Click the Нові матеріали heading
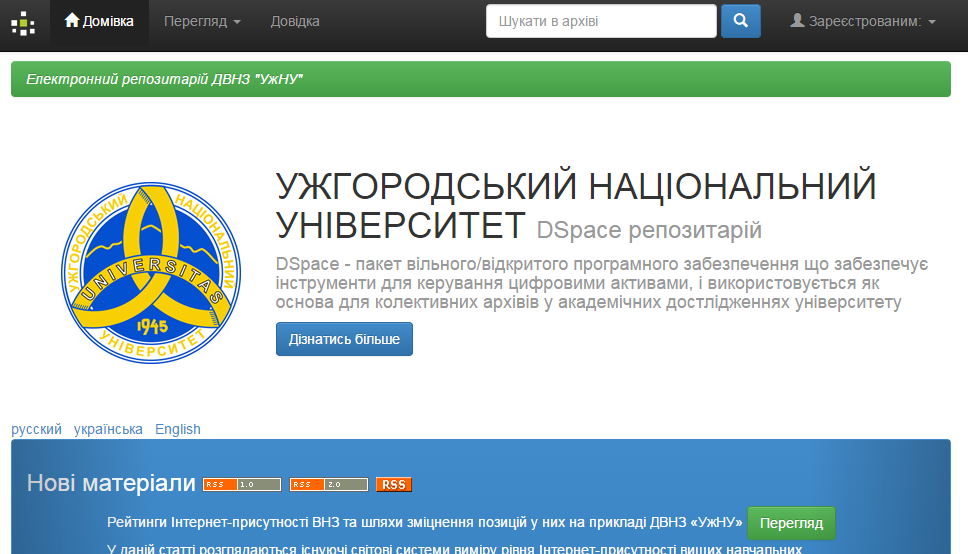The image size is (968, 554). pos(111,484)
